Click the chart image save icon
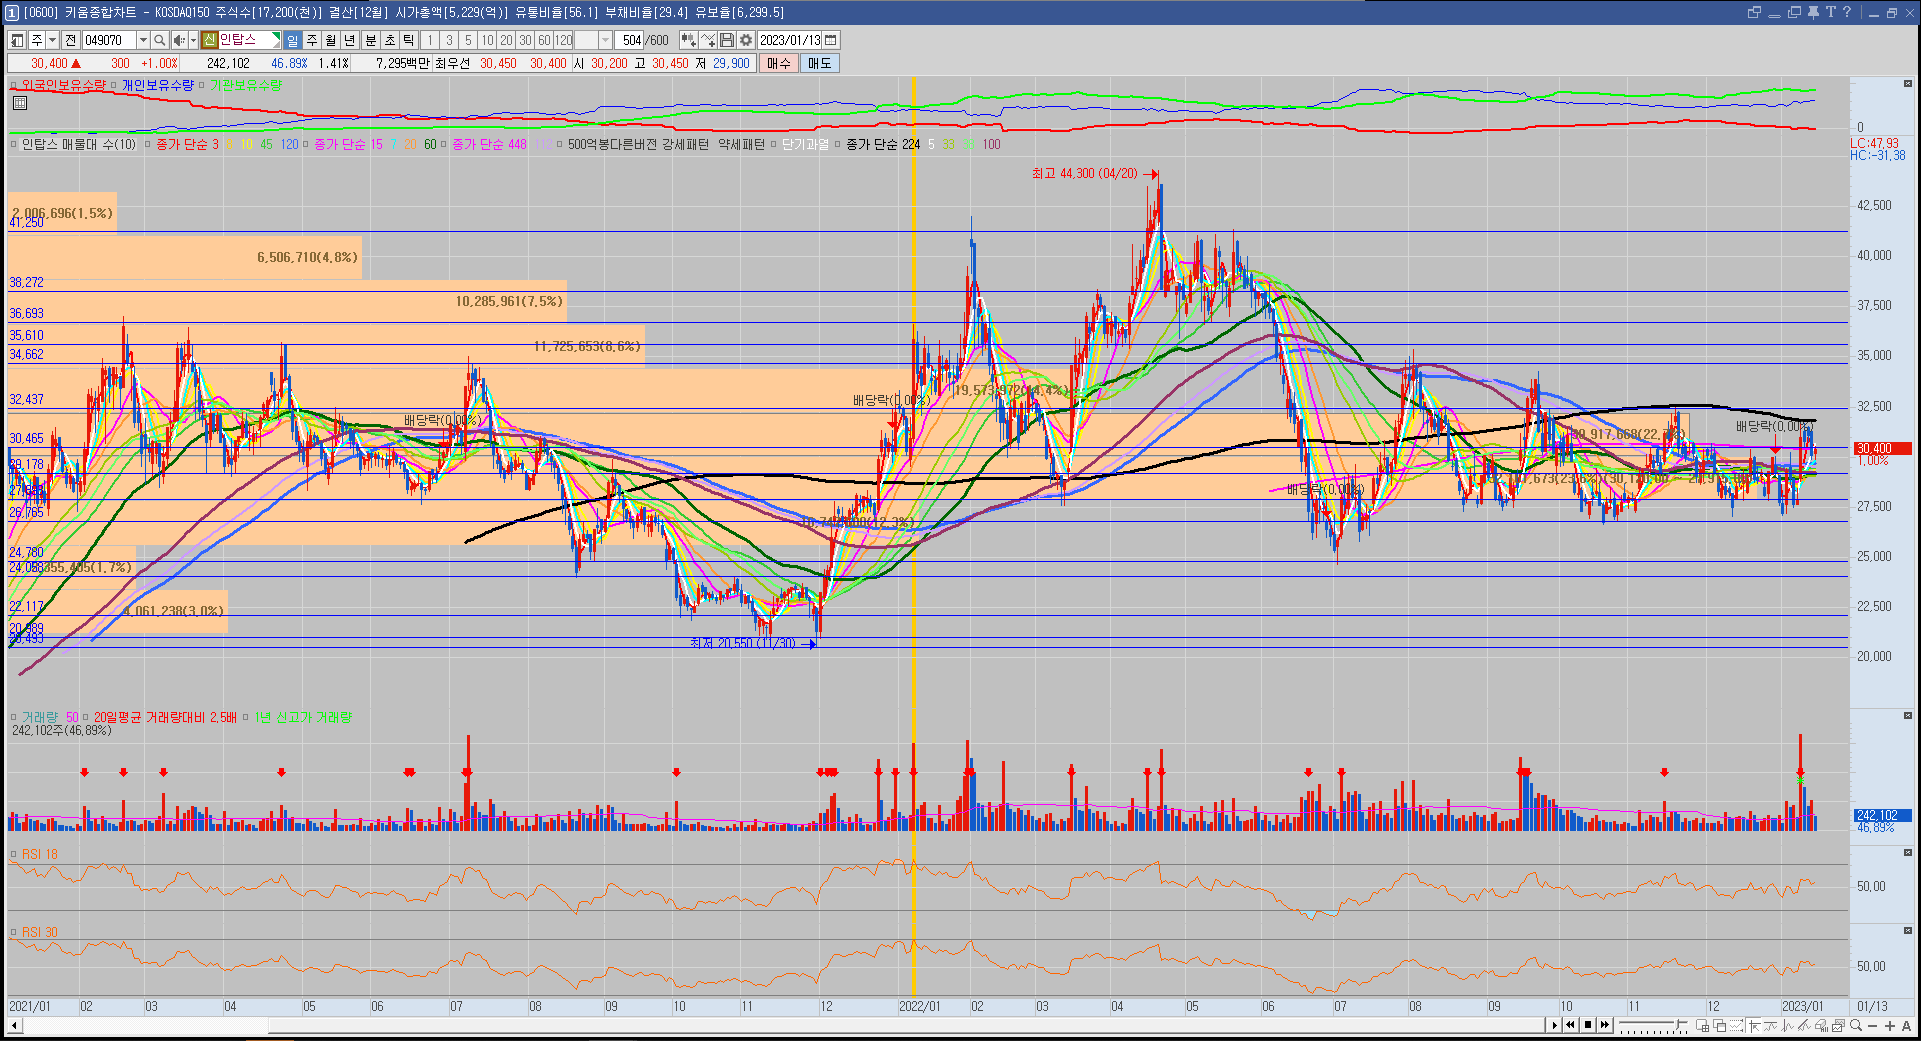This screenshot has width=1921, height=1041. pyautogui.click(x=1838, y=1025)
